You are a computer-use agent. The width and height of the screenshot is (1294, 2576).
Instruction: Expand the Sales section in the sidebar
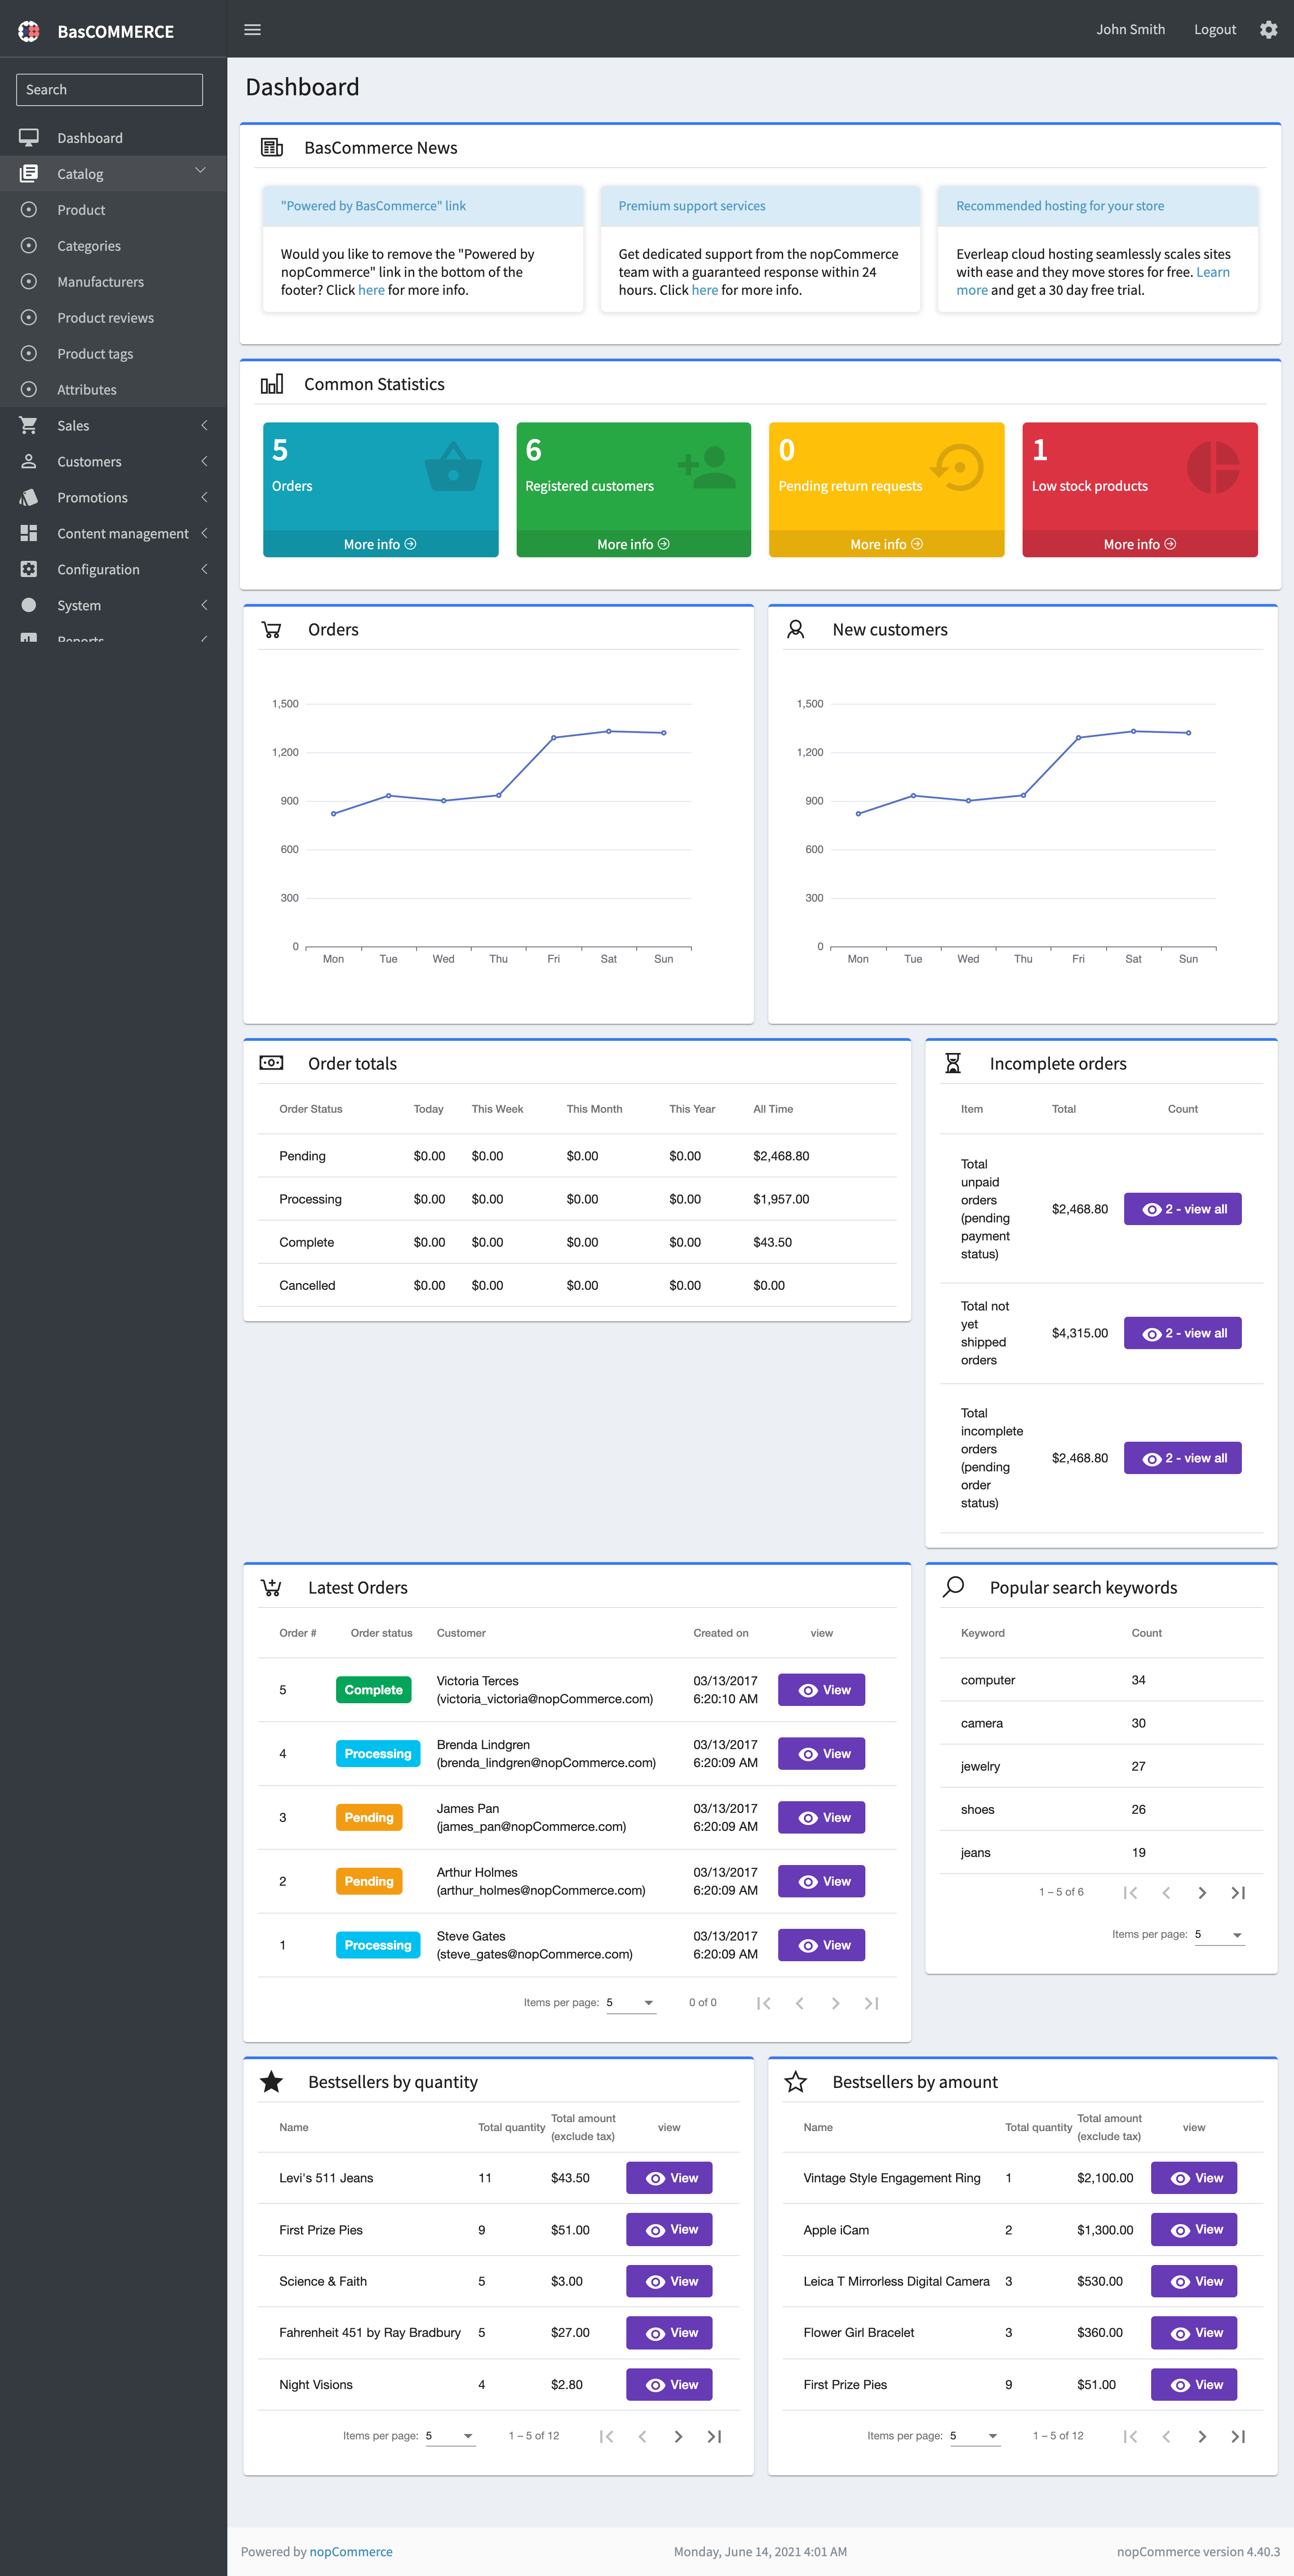(x=204, y=425)
